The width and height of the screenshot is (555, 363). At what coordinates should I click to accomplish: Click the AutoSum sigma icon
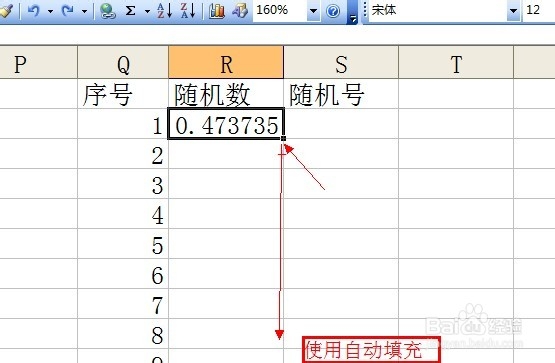tap(131, 11)
